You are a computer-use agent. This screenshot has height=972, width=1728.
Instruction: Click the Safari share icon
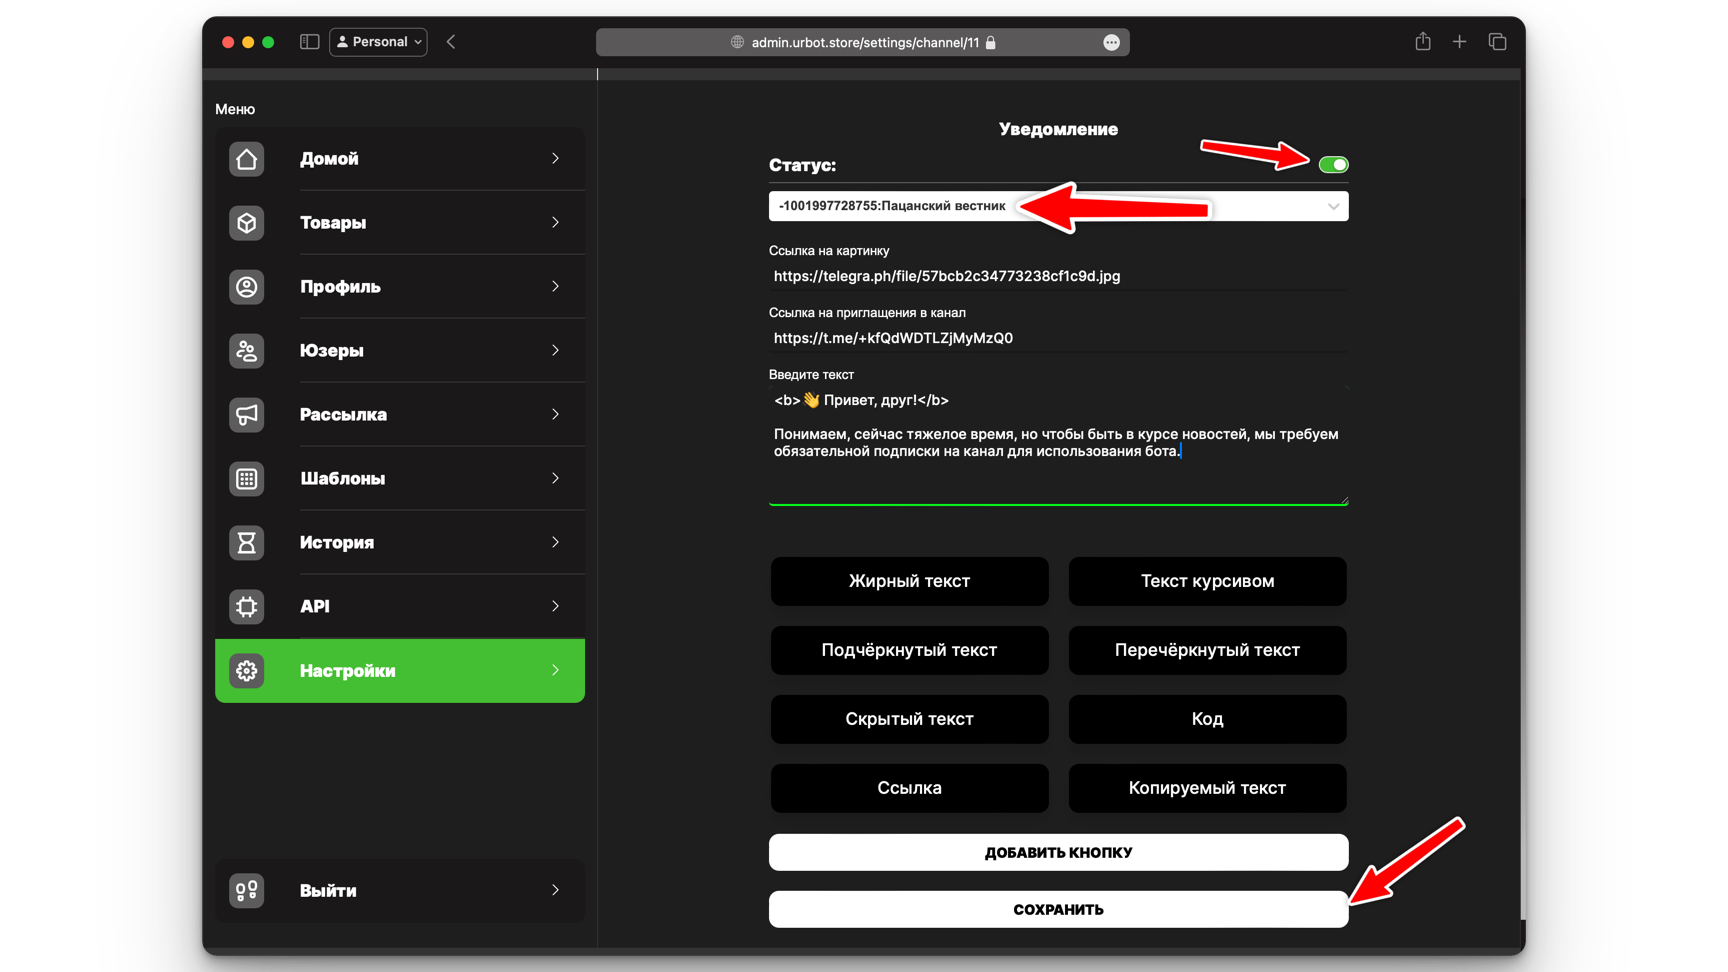pyautogui.click(x=1422, y=42)
